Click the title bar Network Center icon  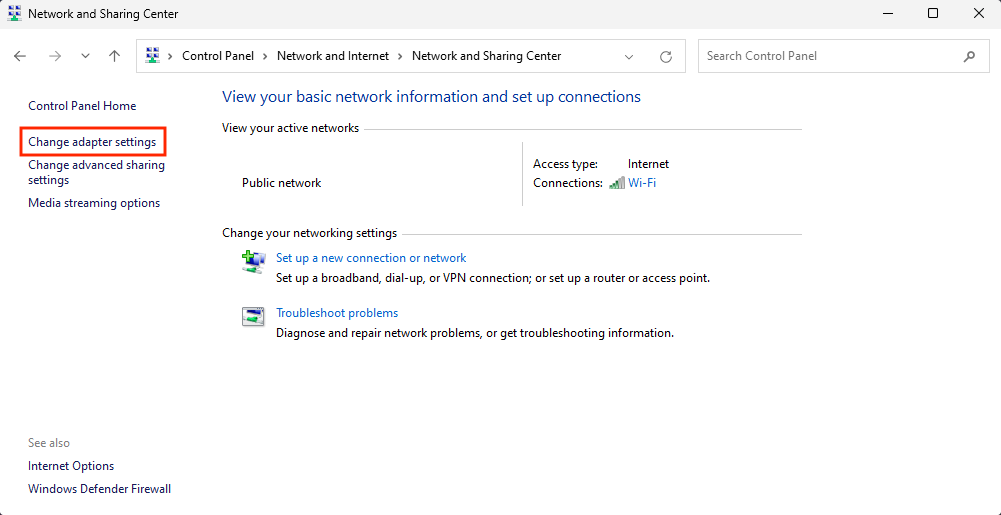[14, 13]
